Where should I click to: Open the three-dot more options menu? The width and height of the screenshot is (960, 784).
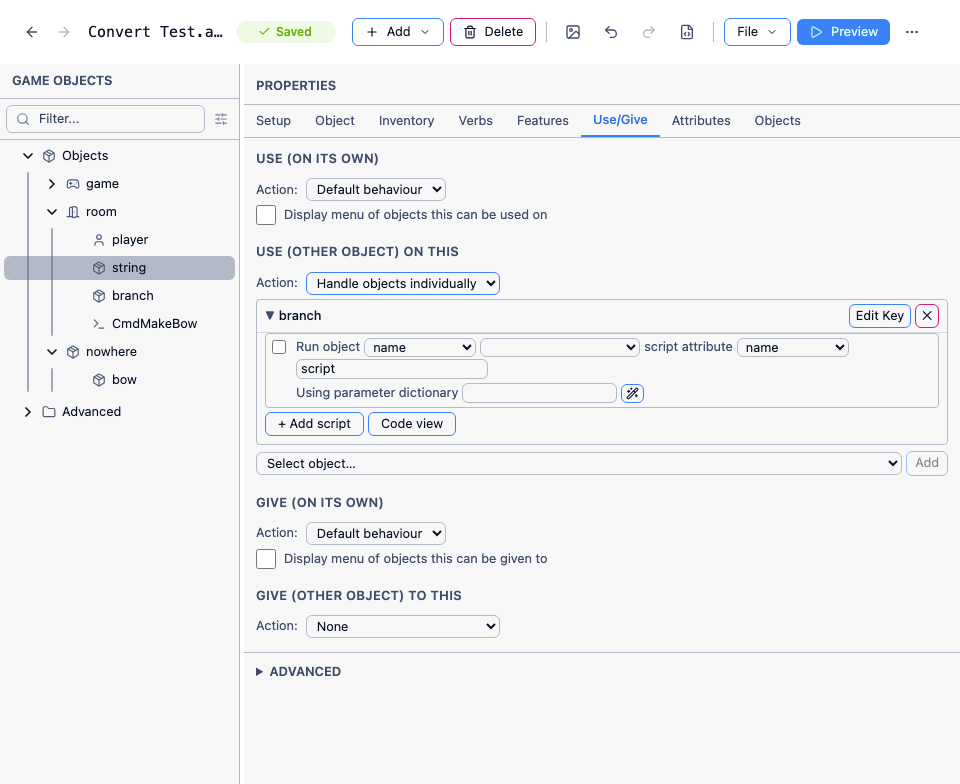[x=912, y=32]
